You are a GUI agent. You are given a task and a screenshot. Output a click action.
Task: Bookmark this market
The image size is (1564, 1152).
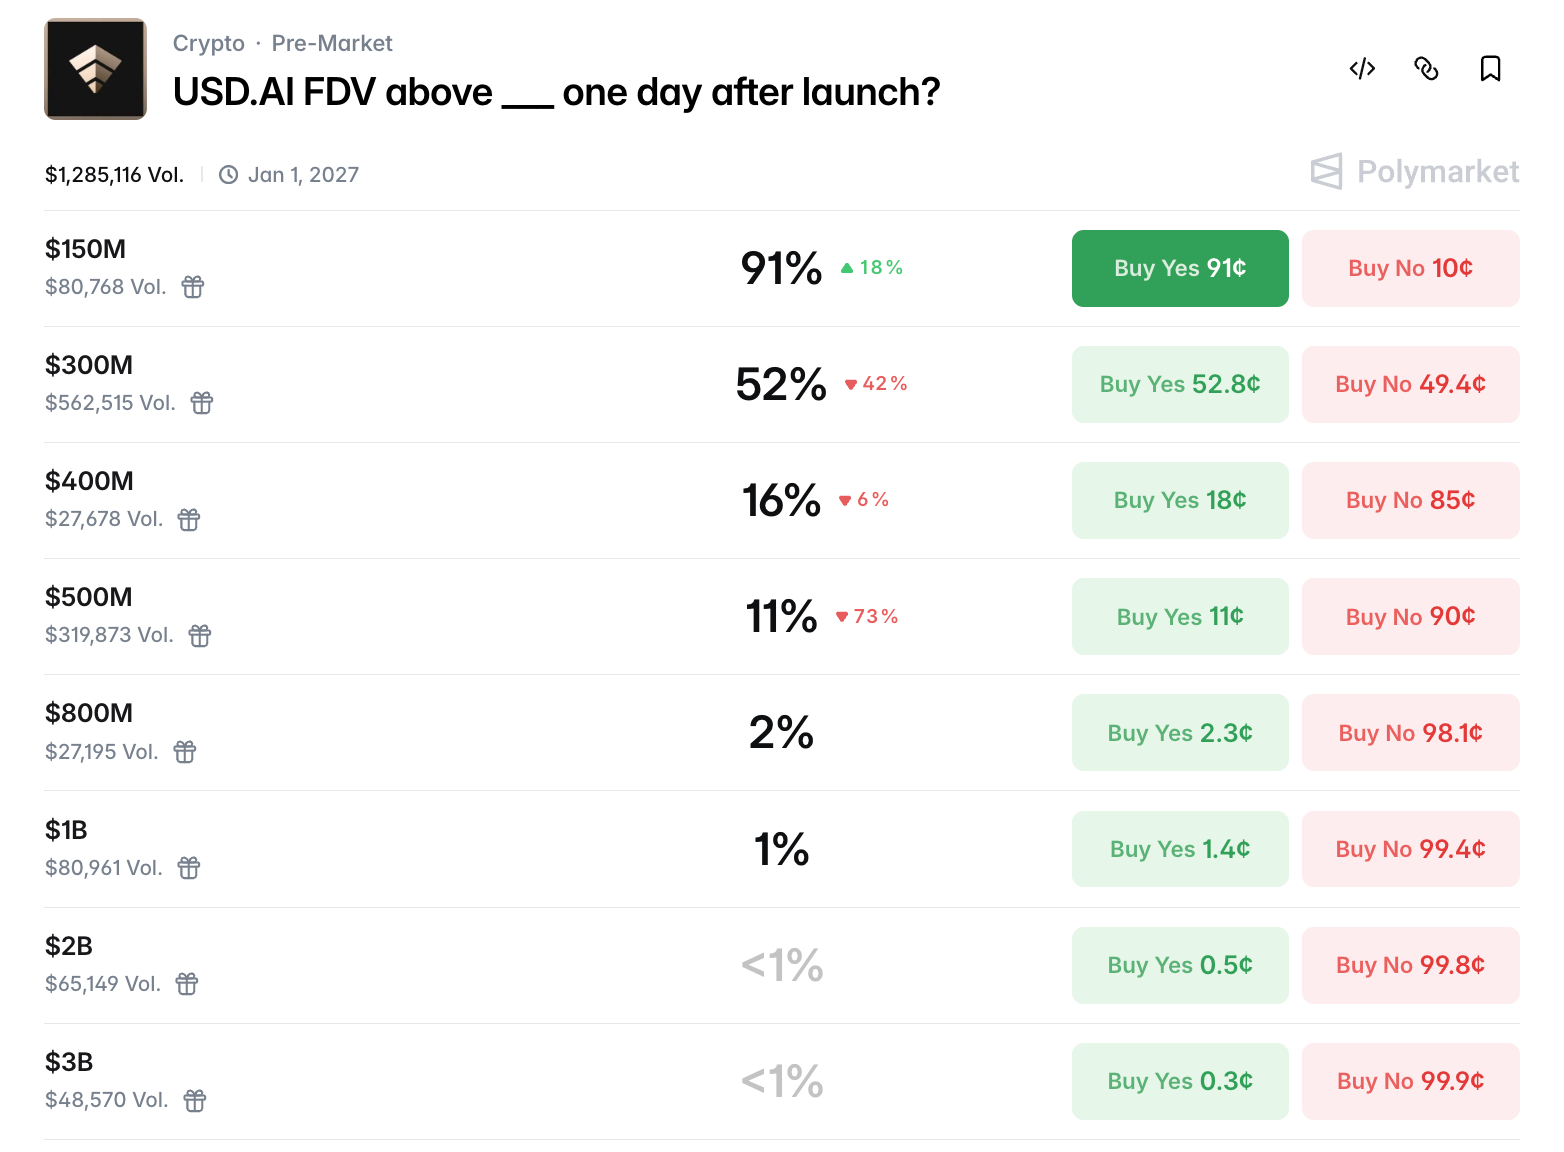pyautogui.click(x=1490, y=69)
